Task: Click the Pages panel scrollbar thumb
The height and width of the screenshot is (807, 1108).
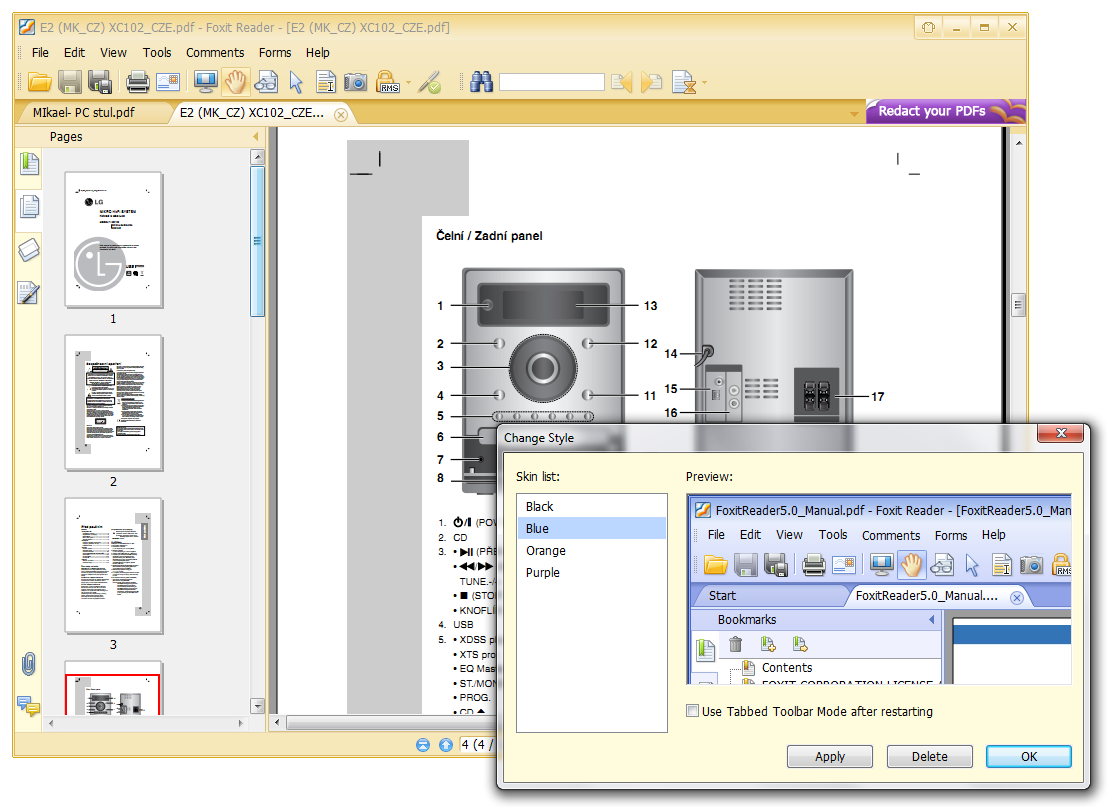Action: [257, 242]
